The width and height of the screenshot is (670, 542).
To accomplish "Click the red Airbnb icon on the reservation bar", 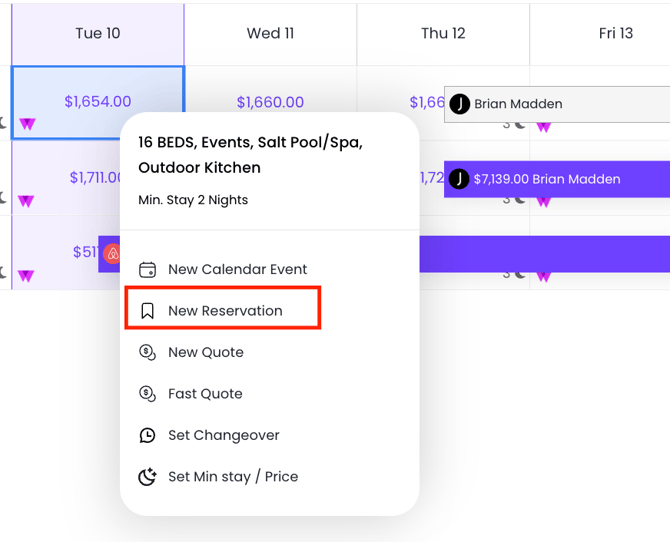I will coord(113,254).
